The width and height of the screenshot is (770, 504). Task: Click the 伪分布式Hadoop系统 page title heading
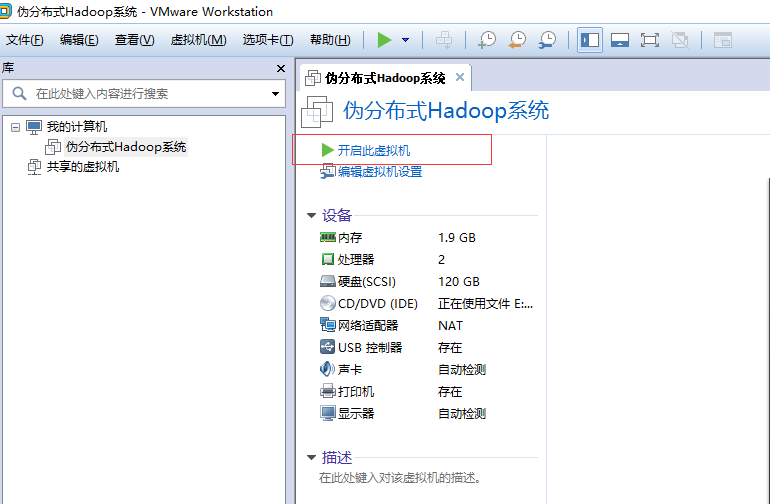tap(446, 111)
